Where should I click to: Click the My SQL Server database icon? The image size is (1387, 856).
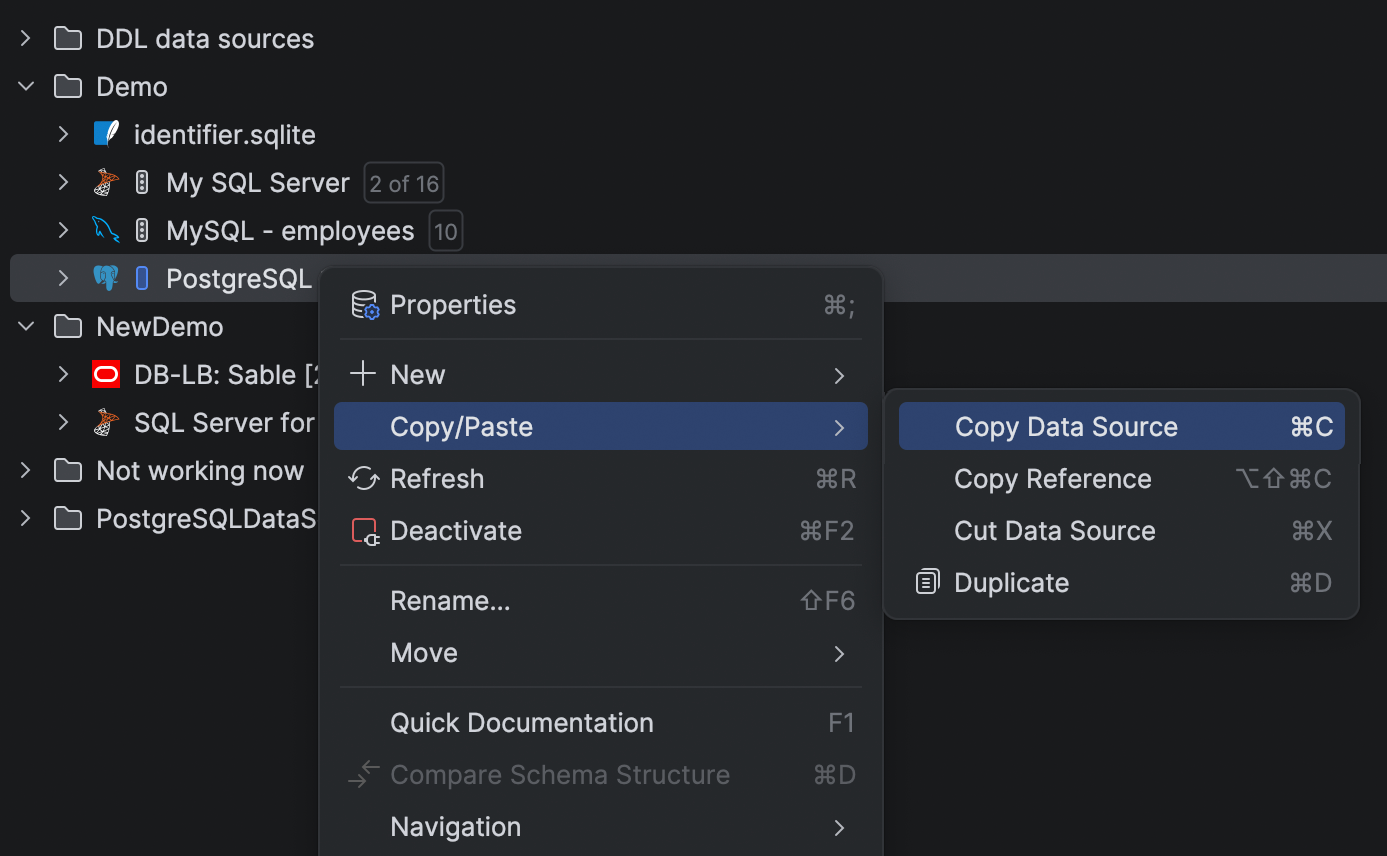pos(106,182)
